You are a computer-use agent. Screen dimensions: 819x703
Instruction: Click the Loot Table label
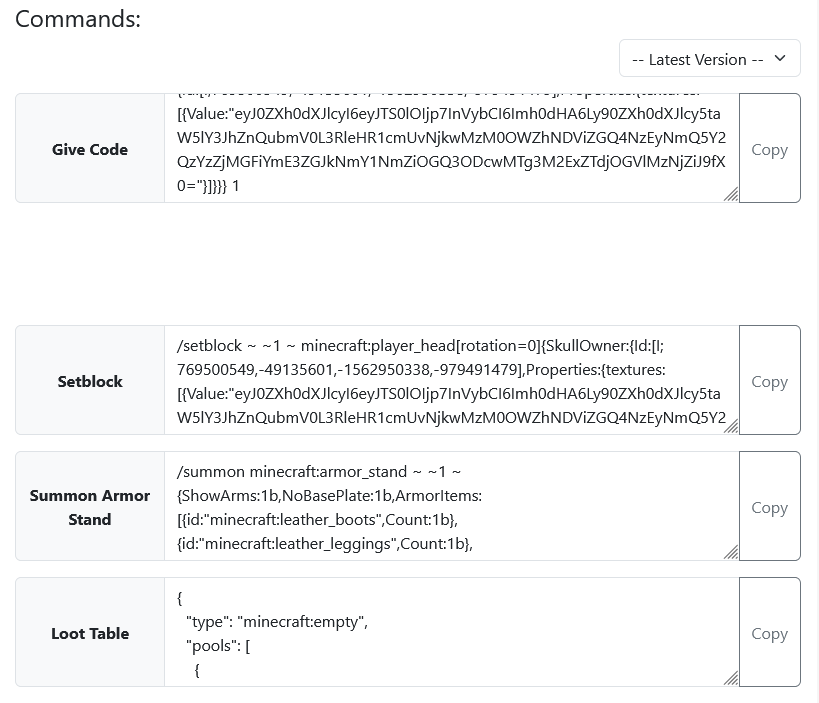[90, 633]
